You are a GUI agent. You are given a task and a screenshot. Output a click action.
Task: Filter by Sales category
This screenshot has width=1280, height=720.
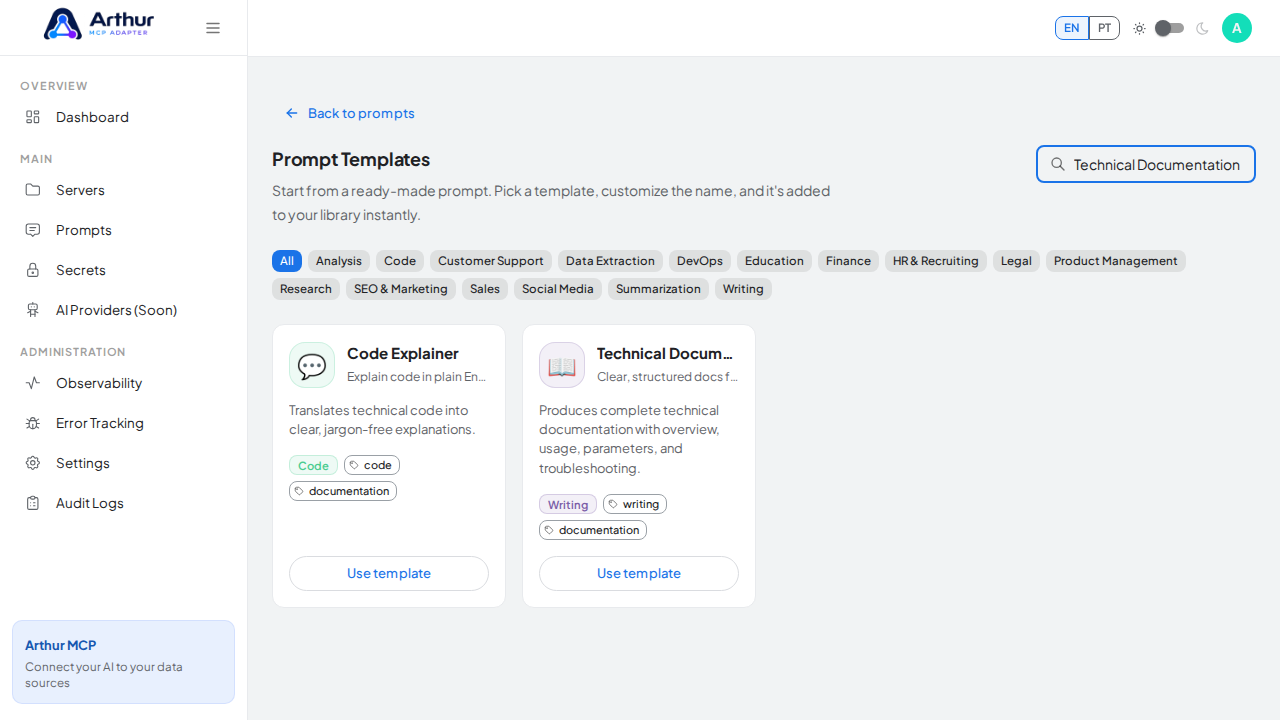click(485, 289)
